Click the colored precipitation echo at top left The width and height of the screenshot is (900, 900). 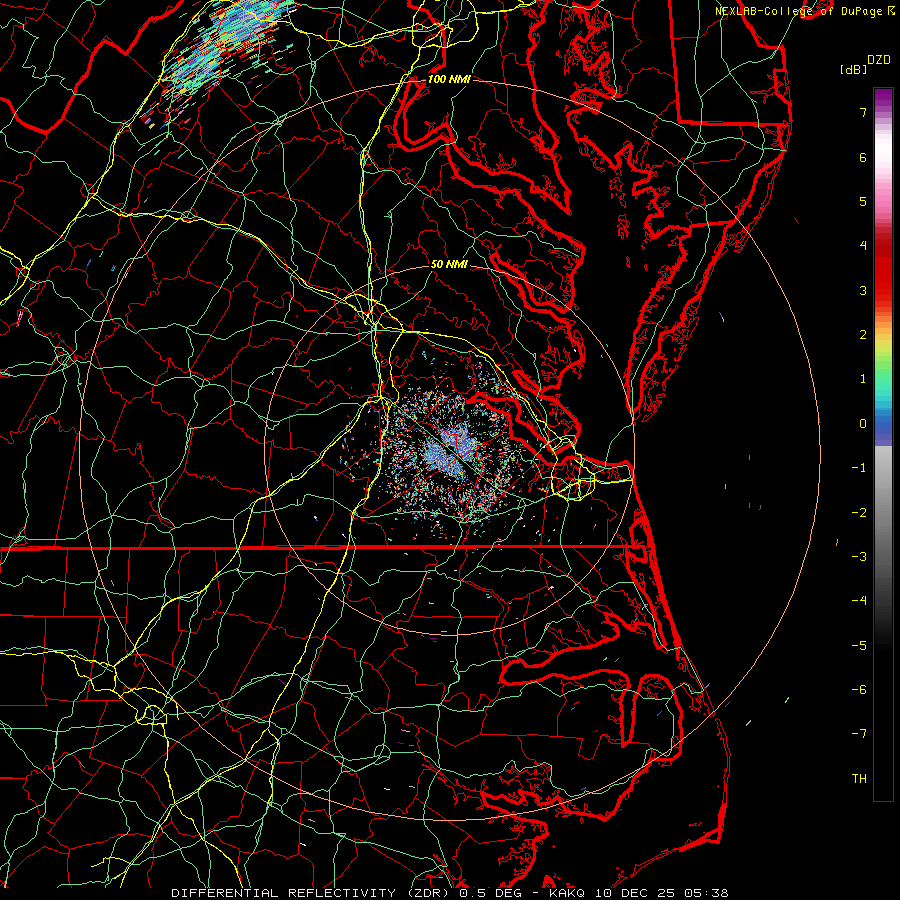227,49
